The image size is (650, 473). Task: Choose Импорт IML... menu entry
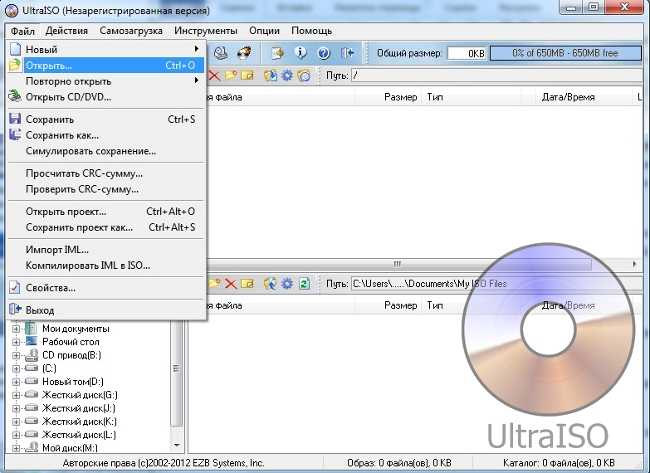107,250
